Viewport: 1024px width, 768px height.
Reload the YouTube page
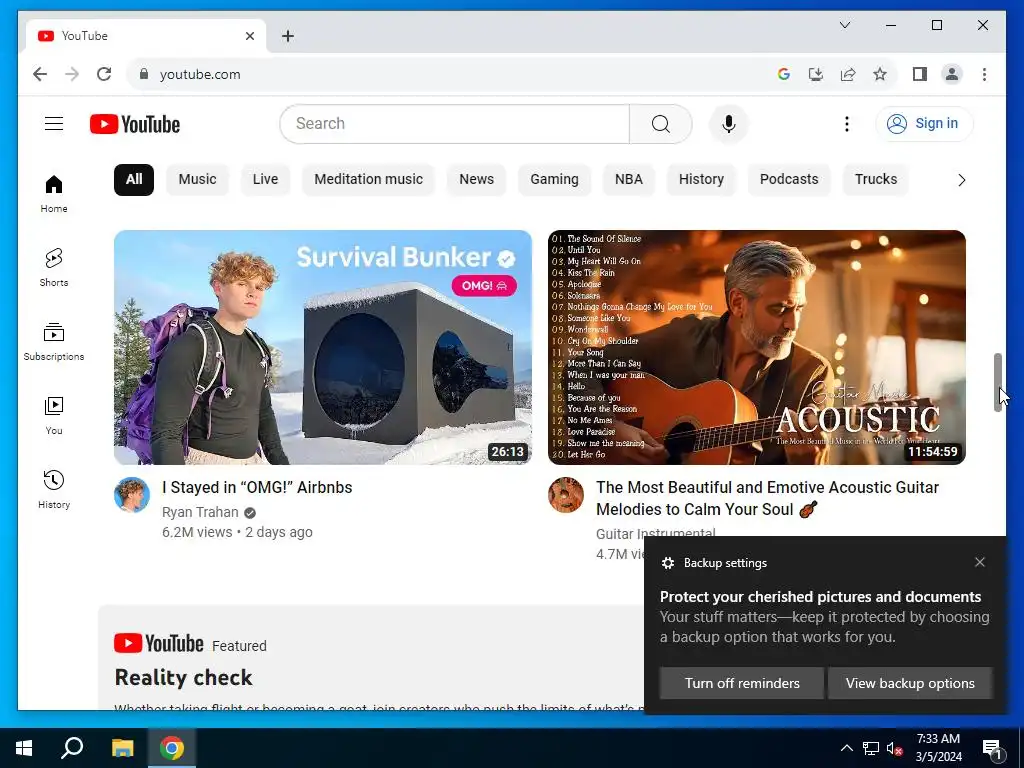click(104, 74)
